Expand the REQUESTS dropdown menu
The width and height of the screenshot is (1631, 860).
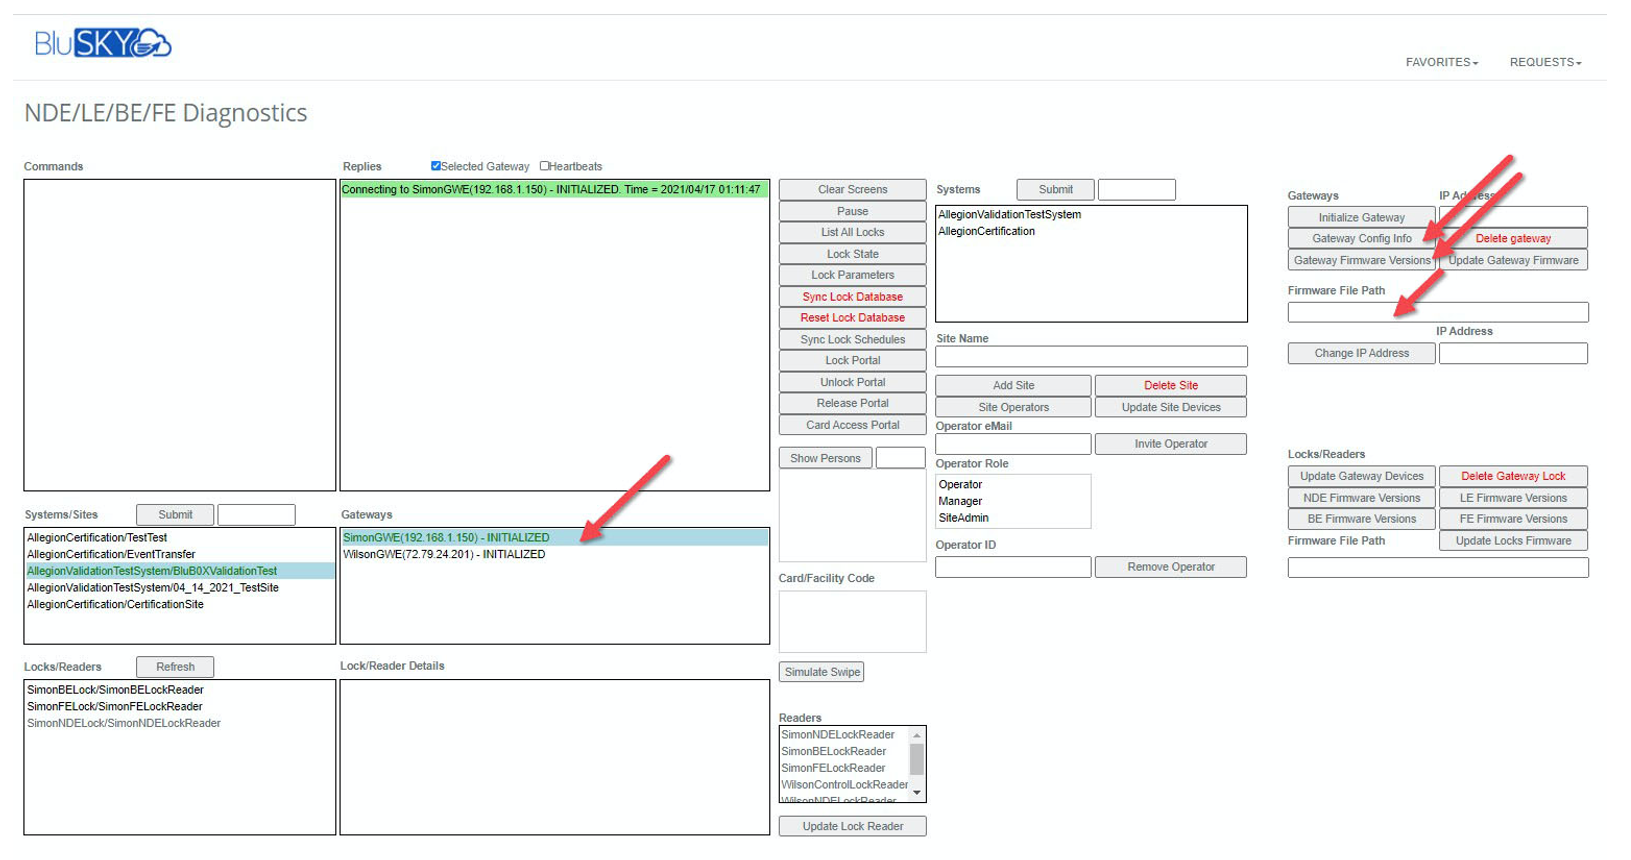click(x=1545, y=62)
